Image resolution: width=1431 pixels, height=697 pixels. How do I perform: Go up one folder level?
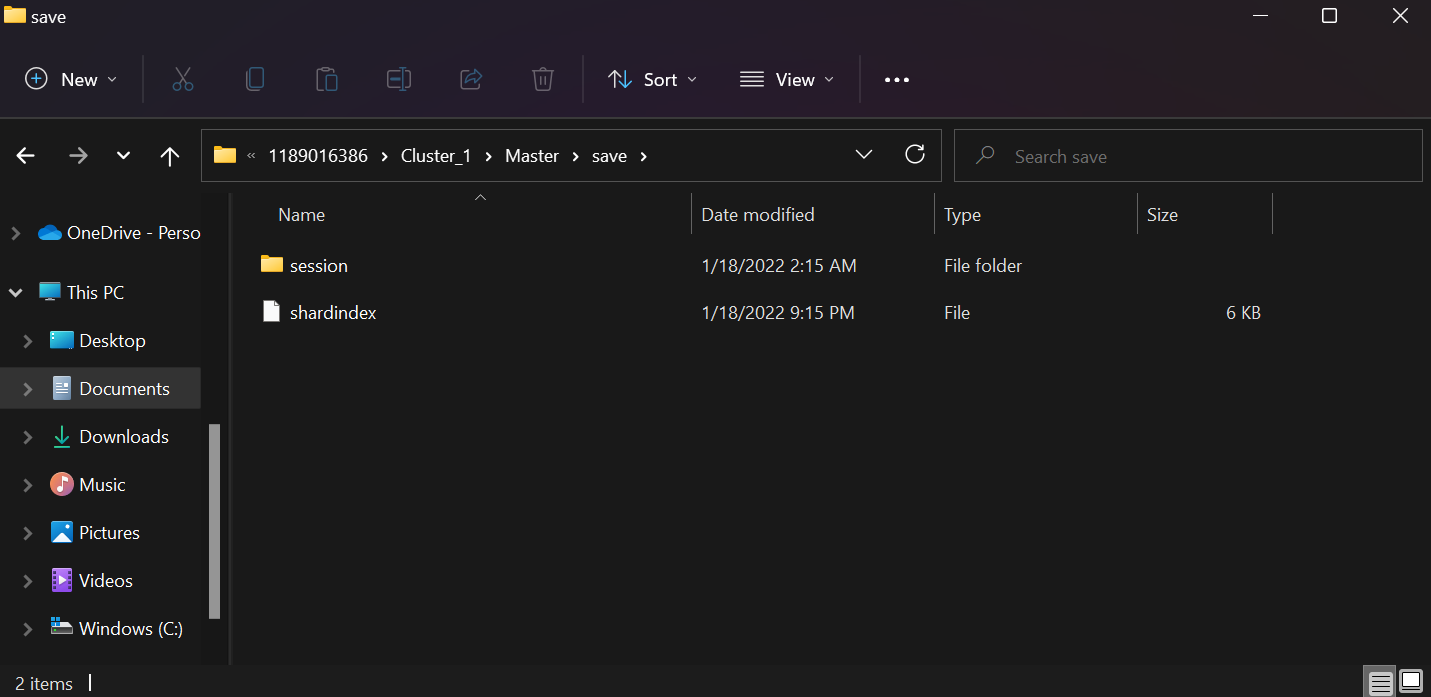170,156
